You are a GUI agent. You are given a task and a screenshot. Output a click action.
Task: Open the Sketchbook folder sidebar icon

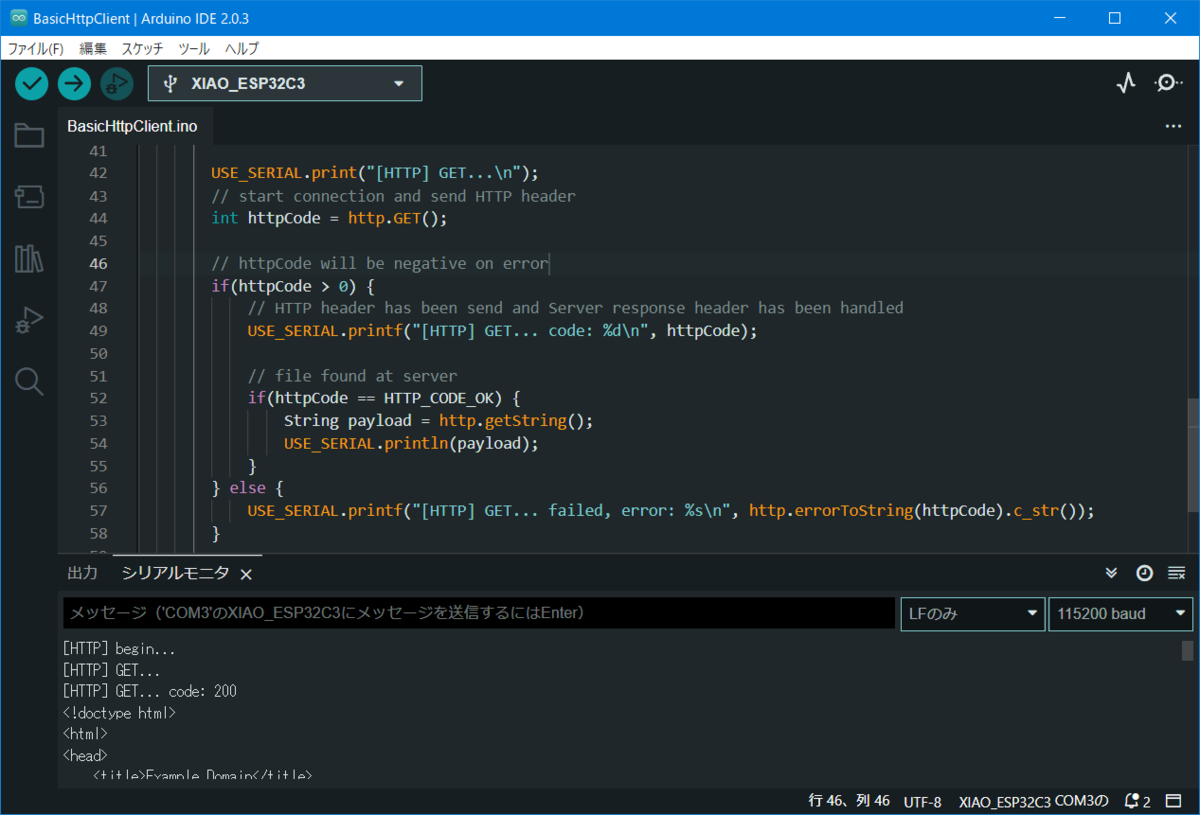point(29,136)
